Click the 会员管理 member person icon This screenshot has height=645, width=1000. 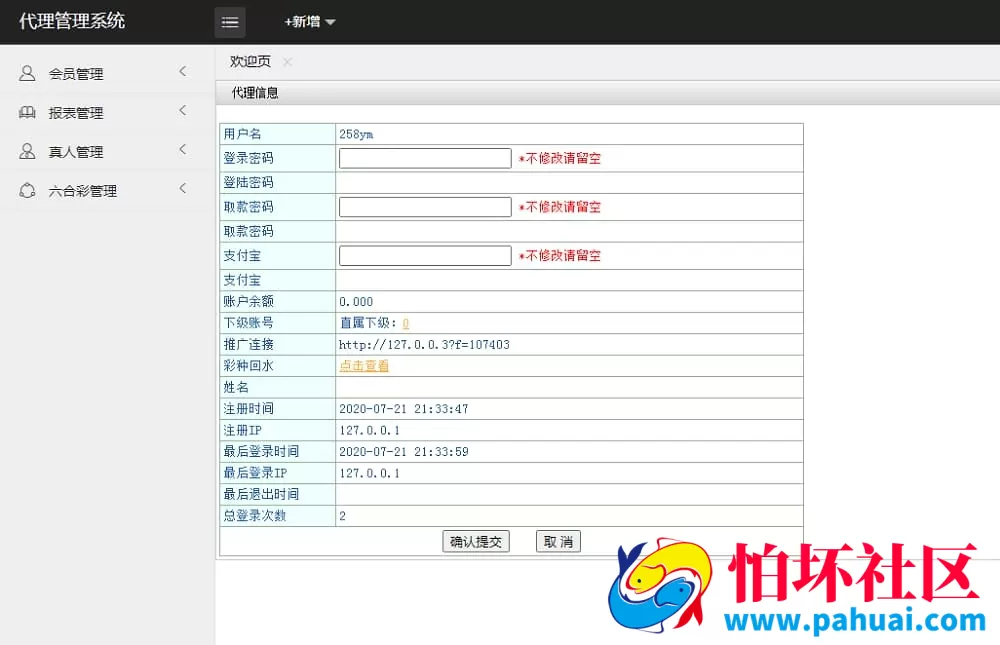pyautogui.click(x=25, y=73)
